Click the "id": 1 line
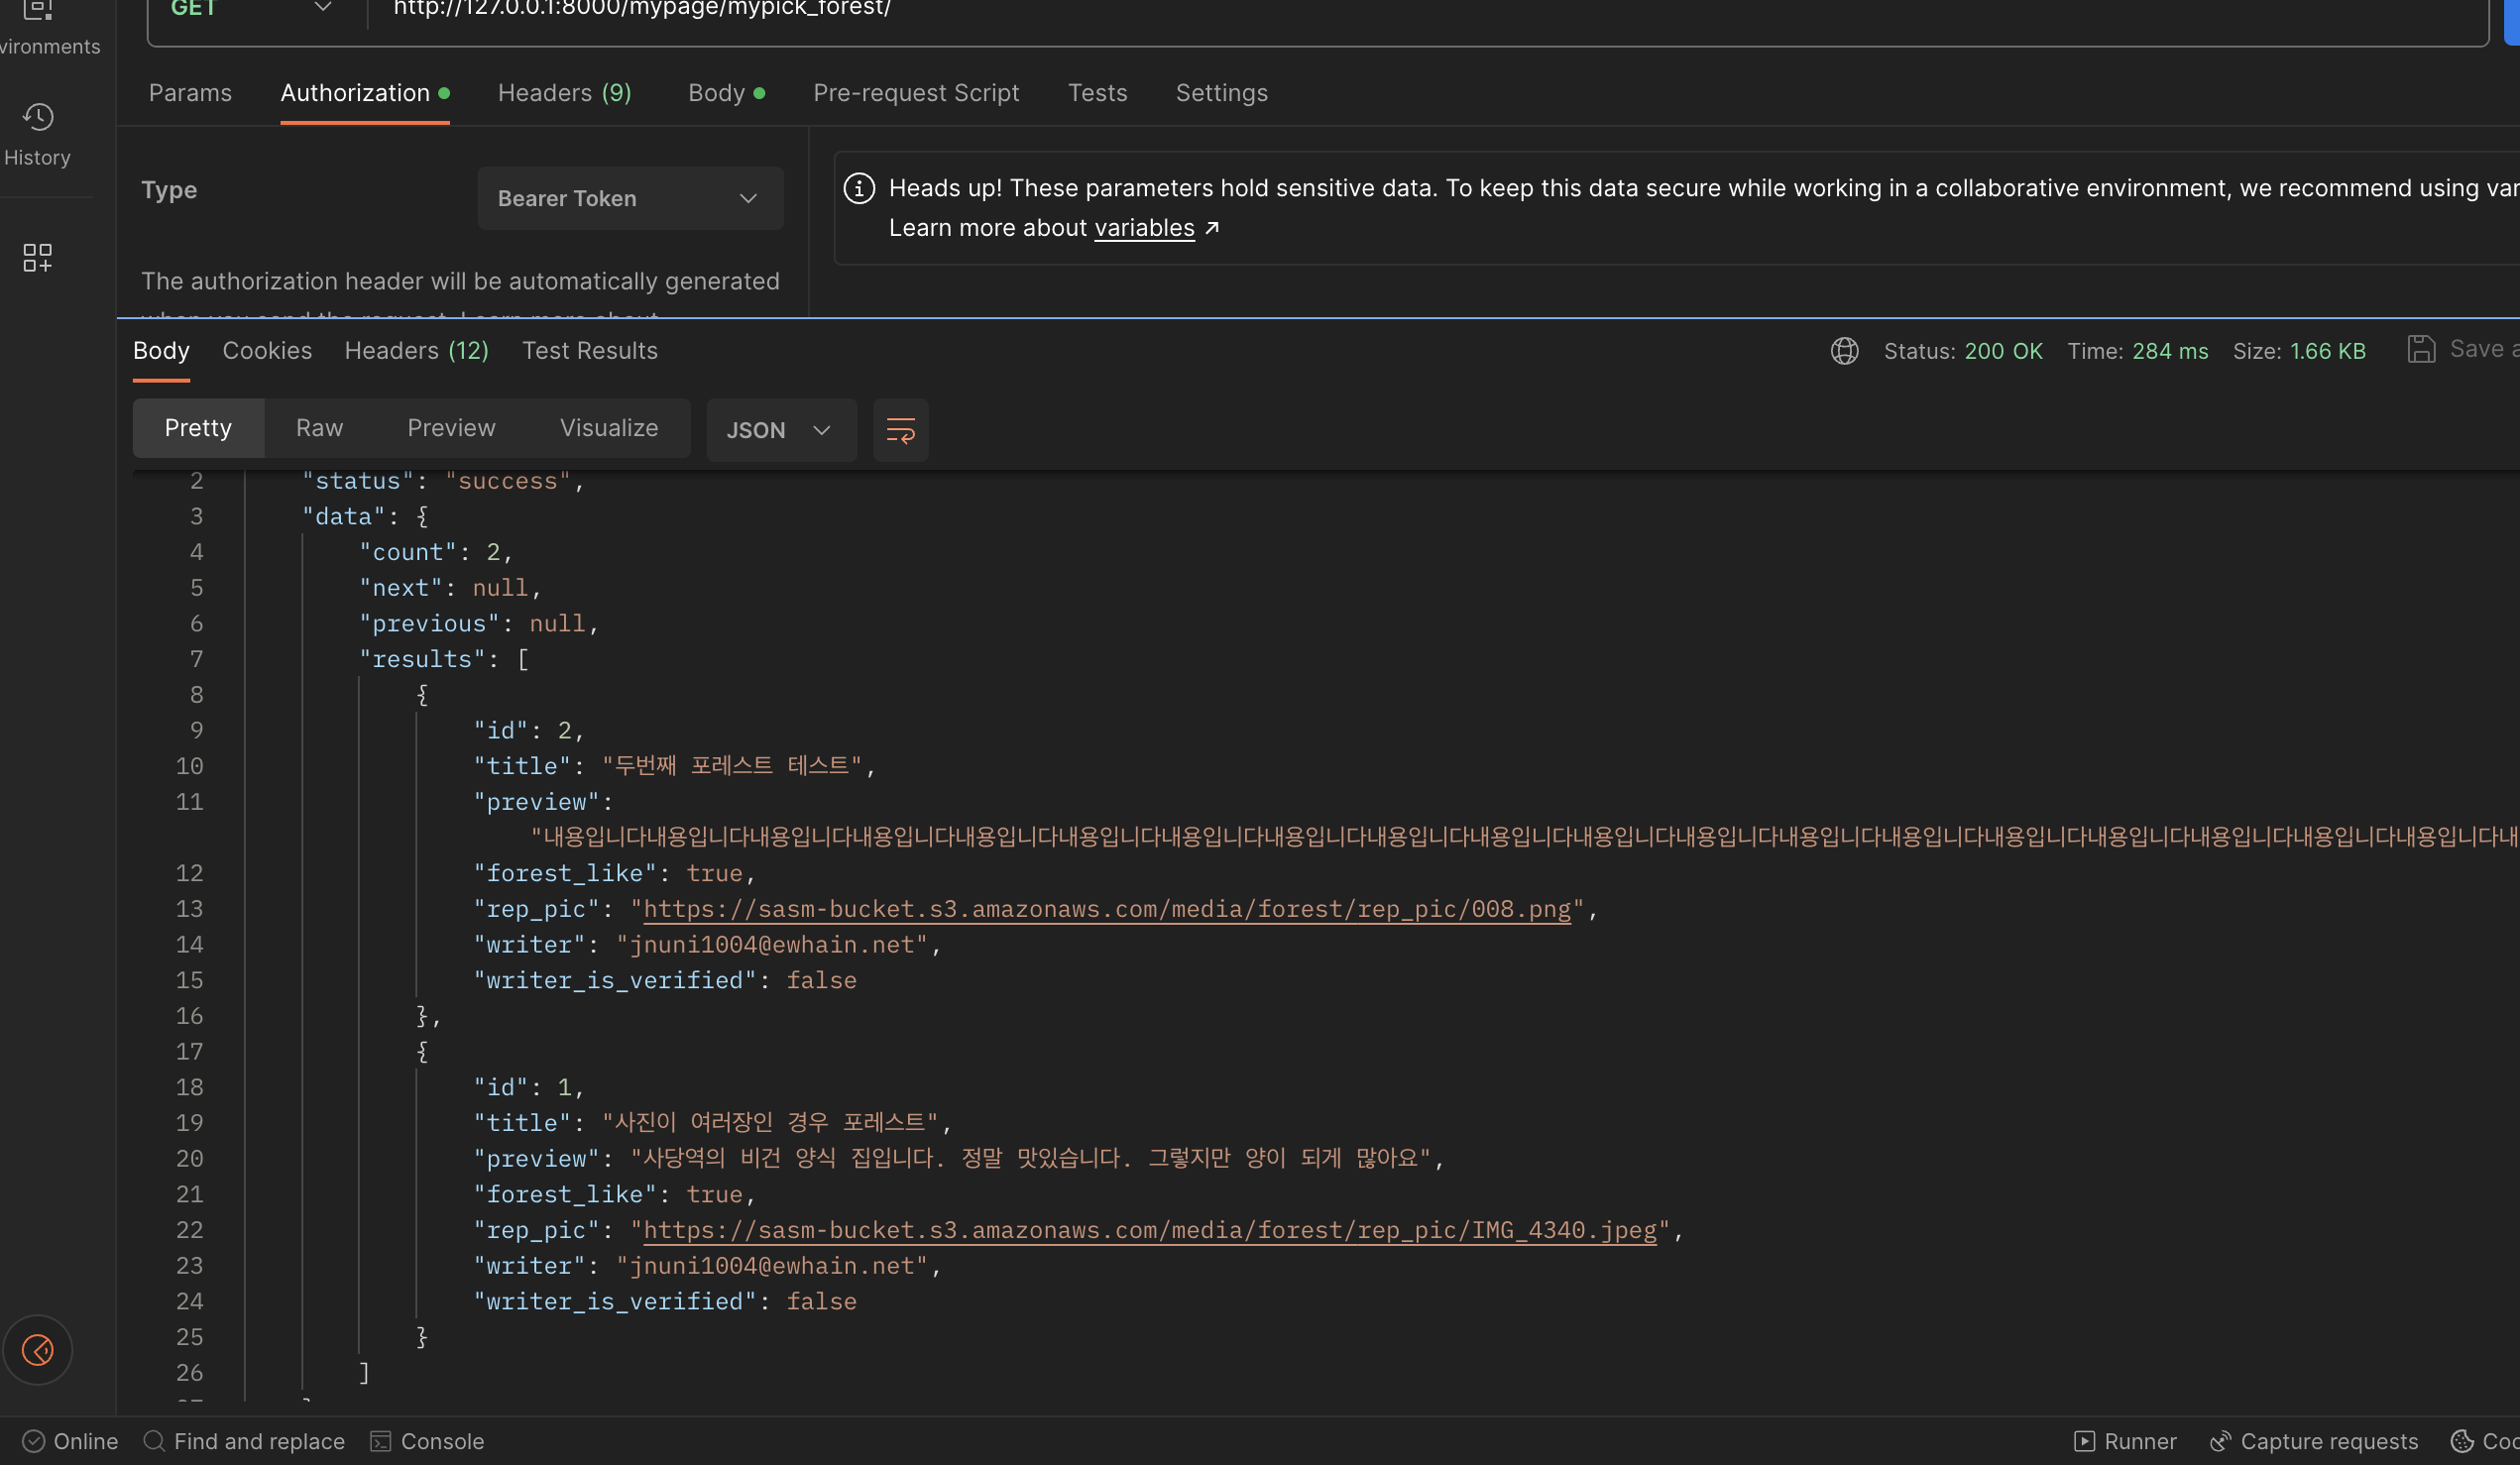Screen dimensions: 2520x1465 [x=528, y=1087]
